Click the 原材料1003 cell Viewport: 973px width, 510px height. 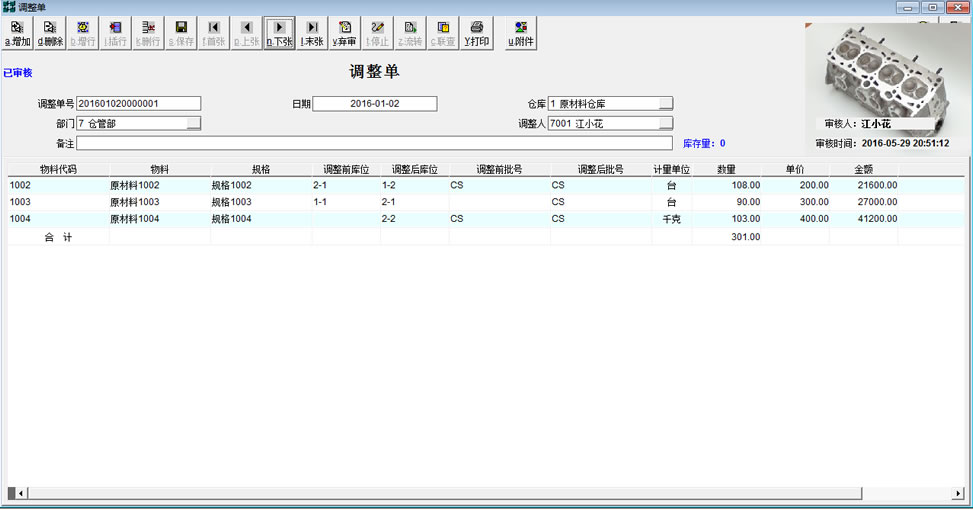159,202
